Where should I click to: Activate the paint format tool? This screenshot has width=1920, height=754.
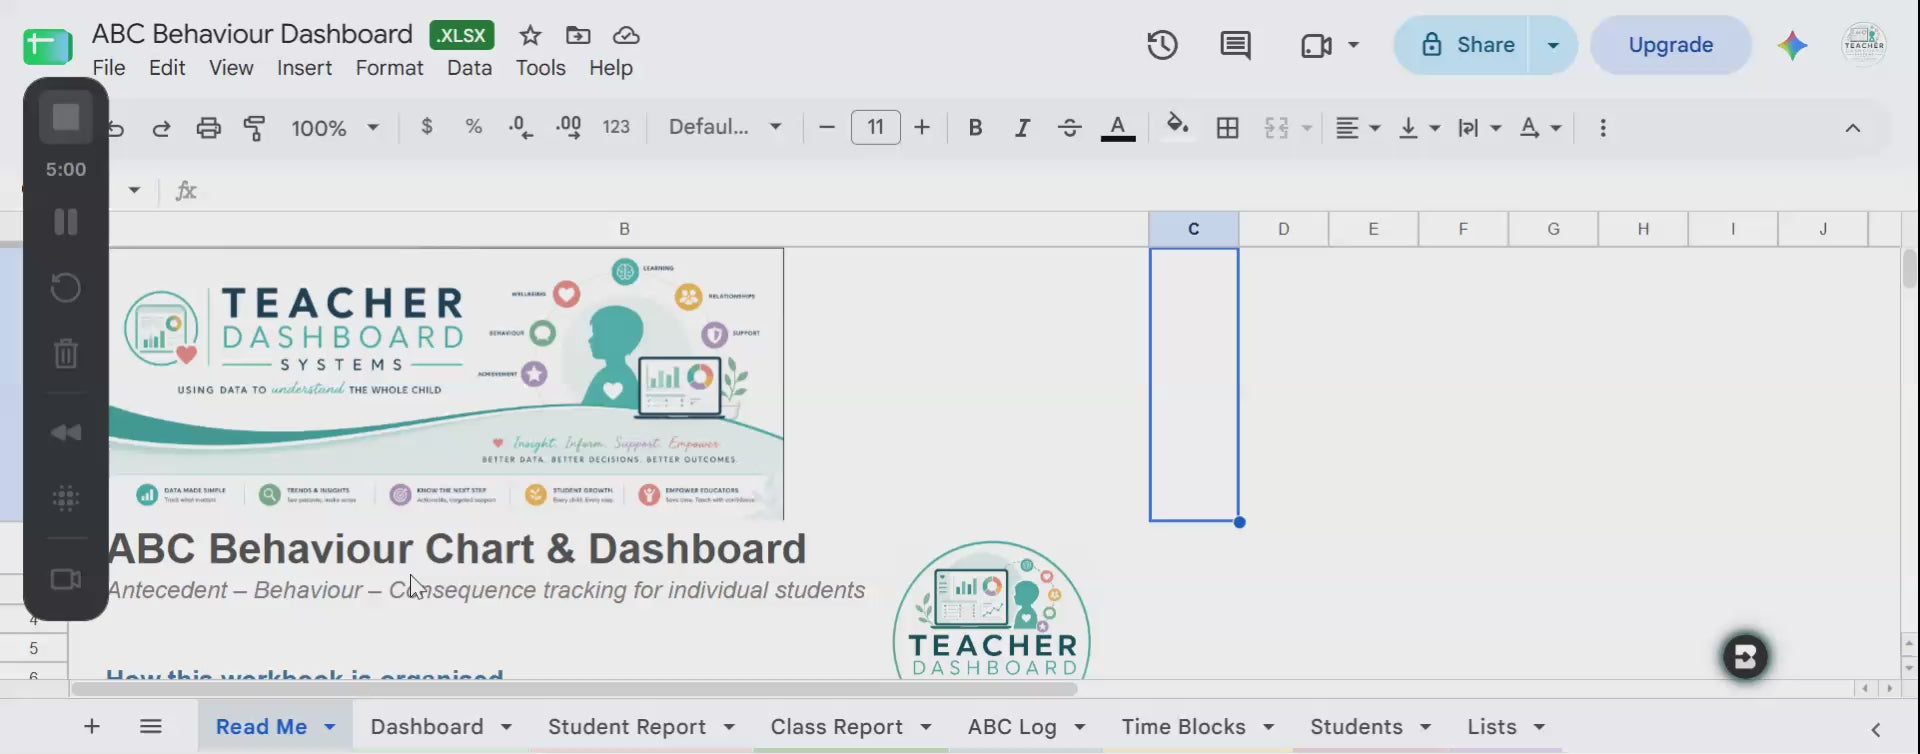point(254,128)
